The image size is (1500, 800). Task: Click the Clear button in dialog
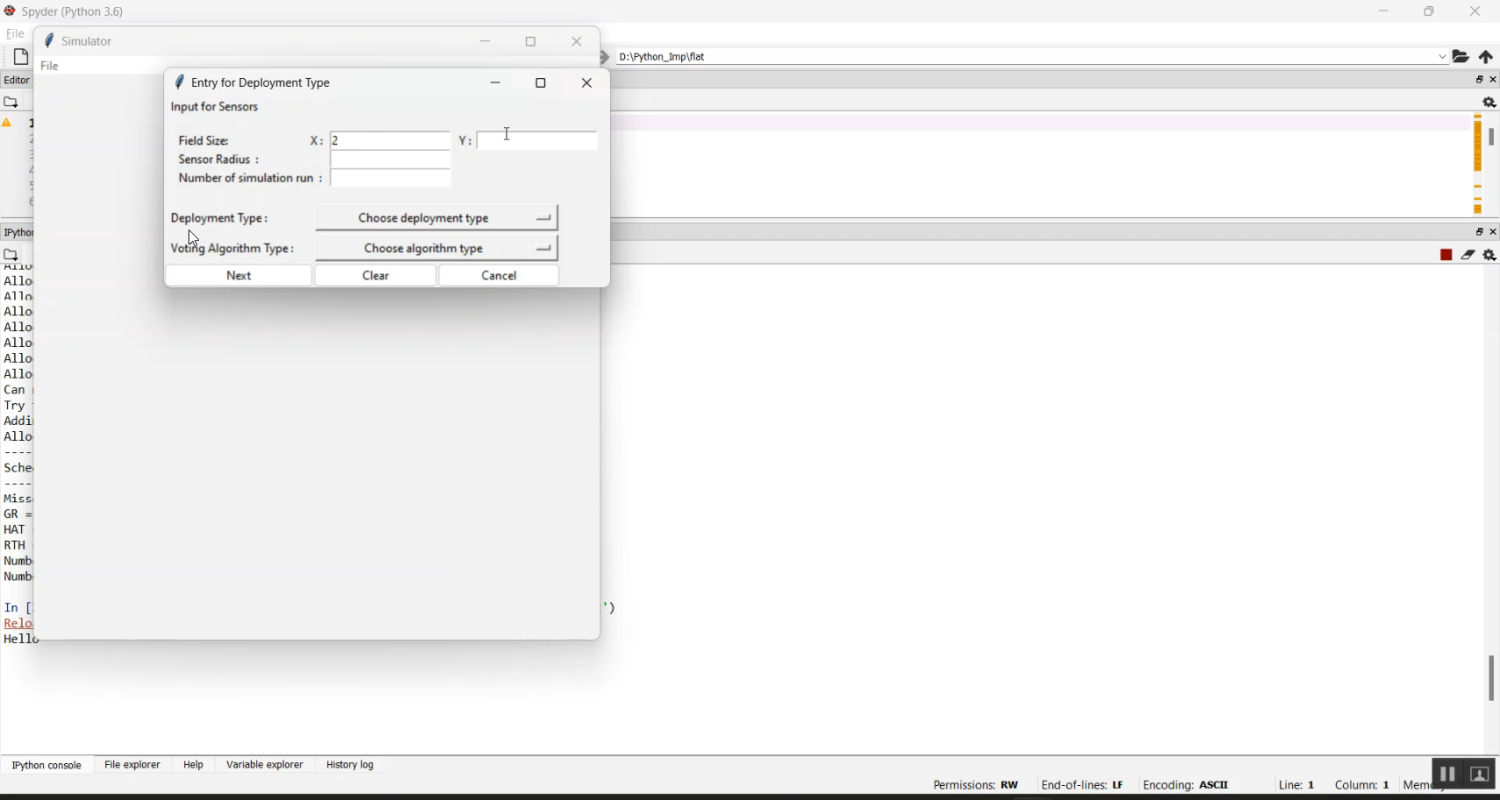tap(376, 276)
